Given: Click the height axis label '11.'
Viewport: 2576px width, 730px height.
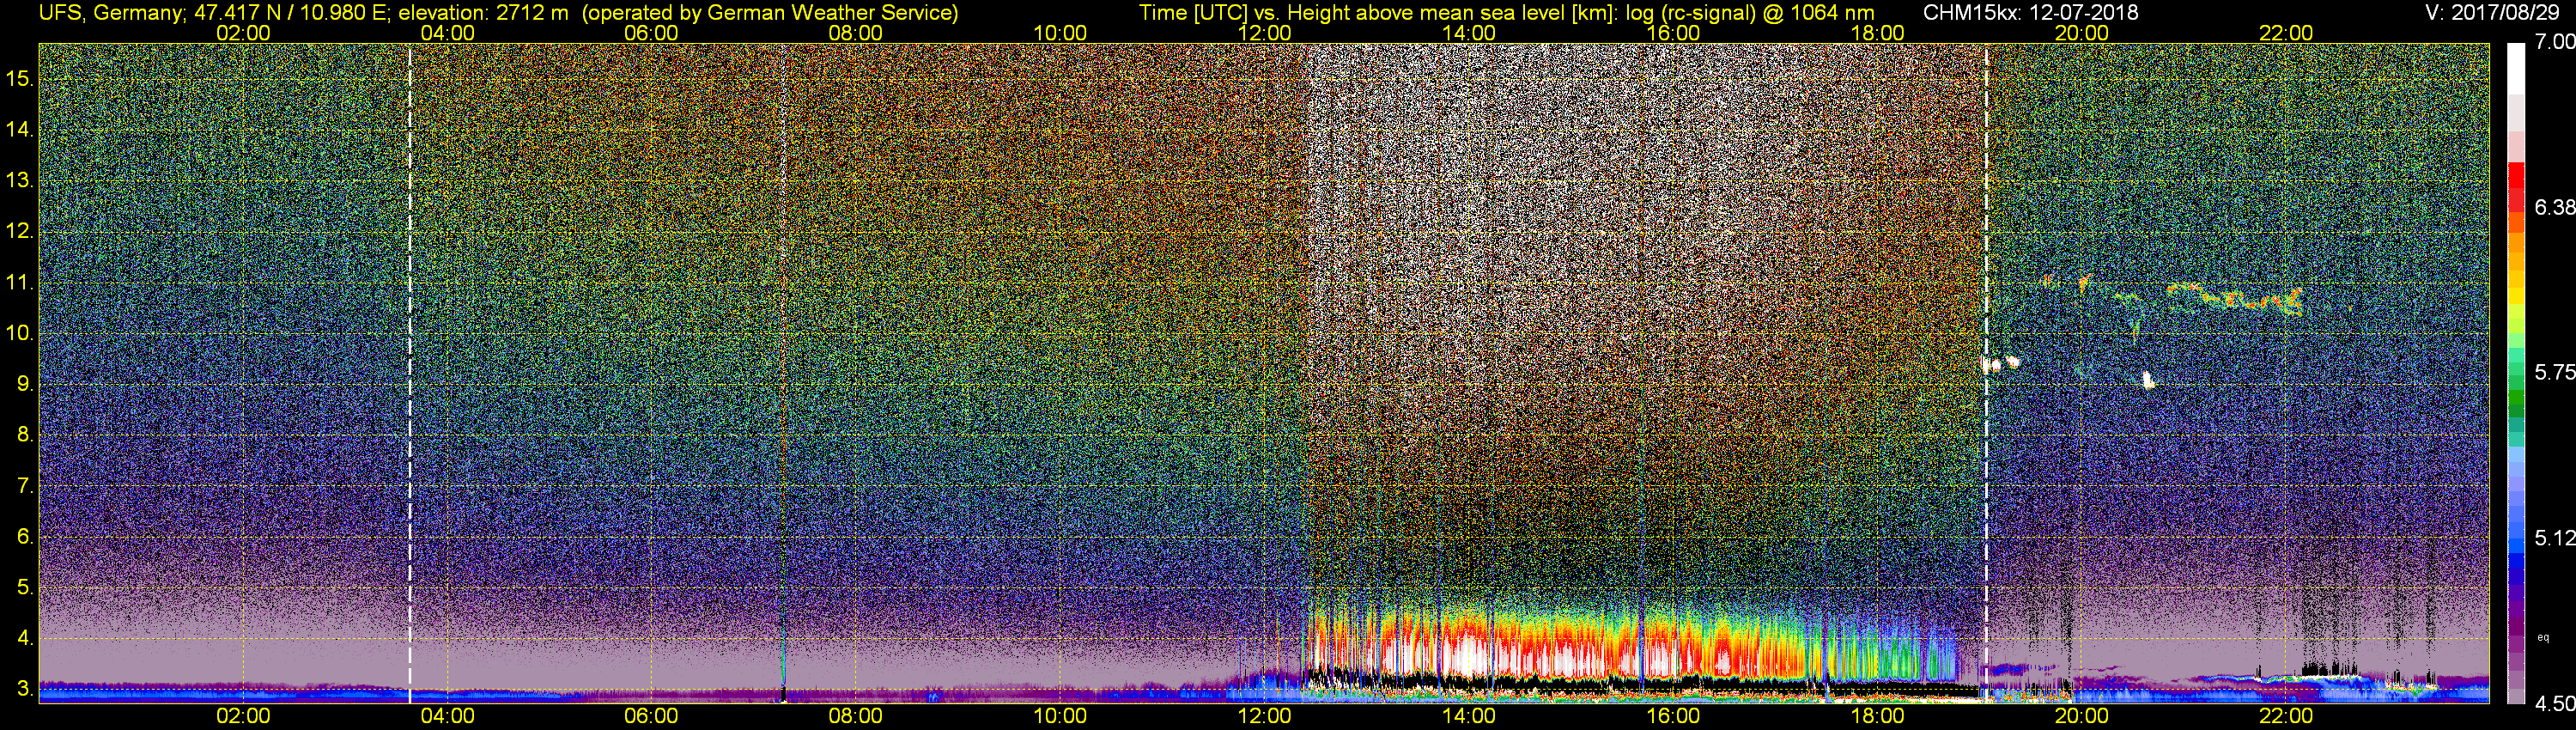Looking at the screenshot, I should click(20, 283).
